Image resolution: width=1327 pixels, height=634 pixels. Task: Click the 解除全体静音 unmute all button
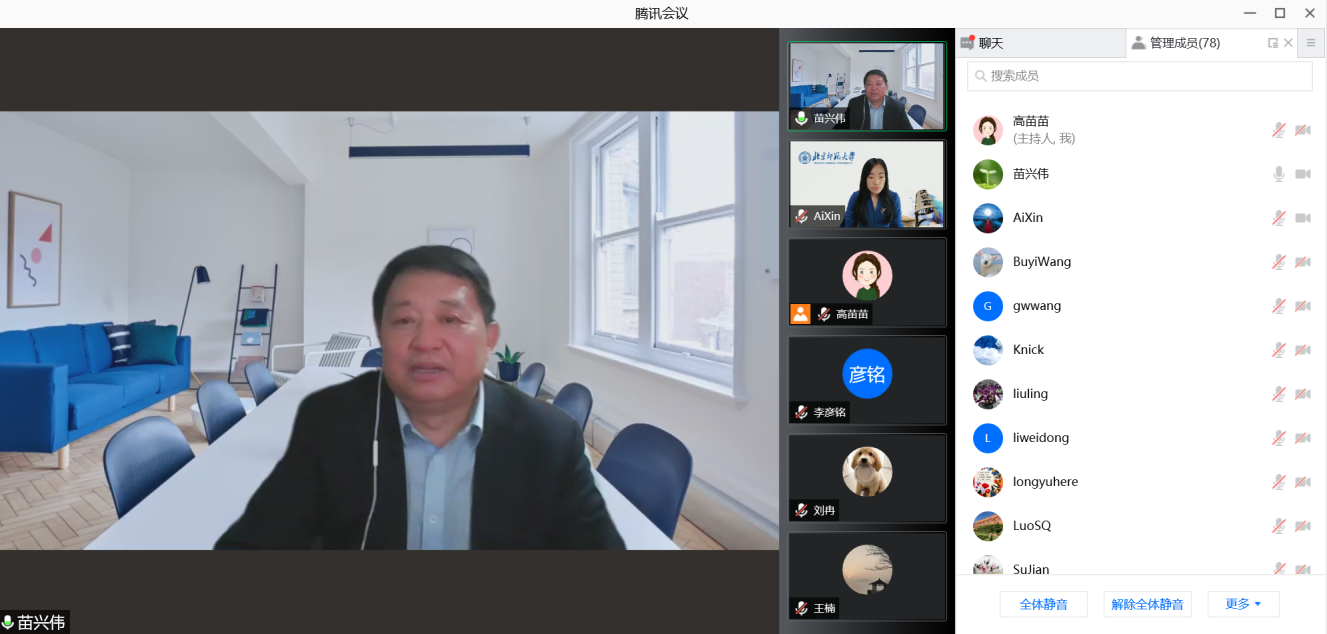click(x=1147, y=604)
